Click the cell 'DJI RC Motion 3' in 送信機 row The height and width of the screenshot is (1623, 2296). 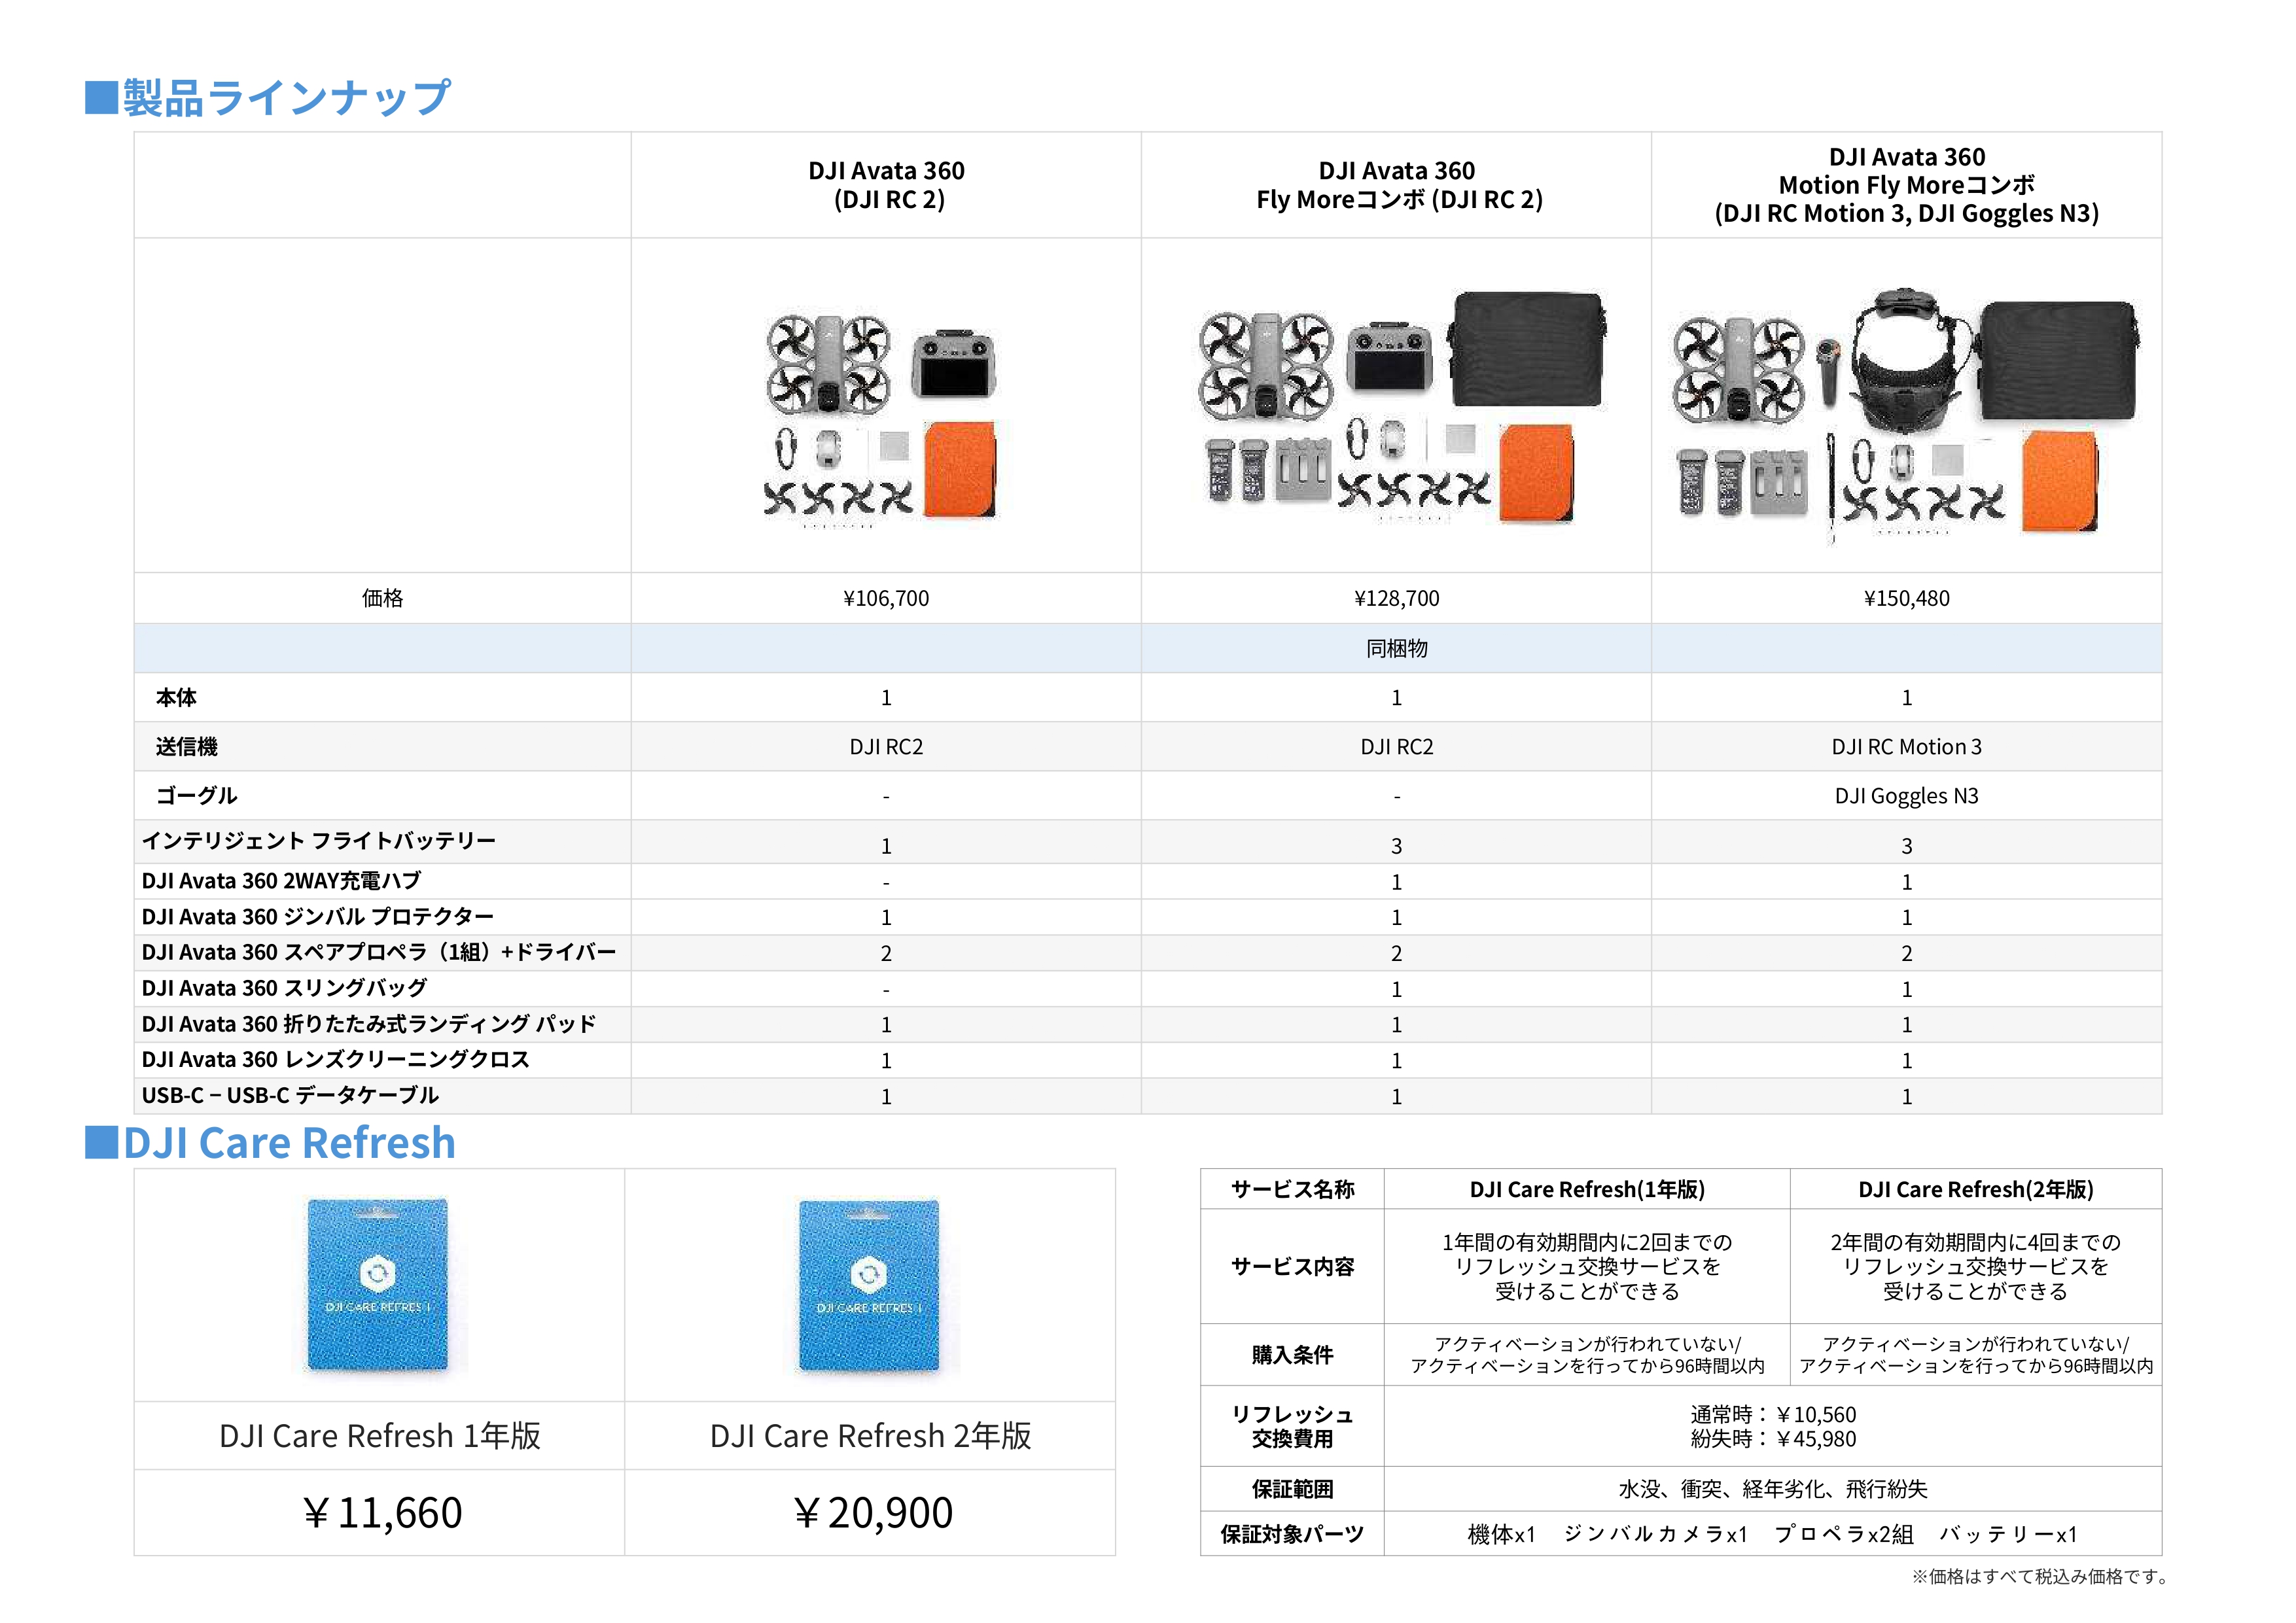pyautogui.click(x=1907, y=747)
